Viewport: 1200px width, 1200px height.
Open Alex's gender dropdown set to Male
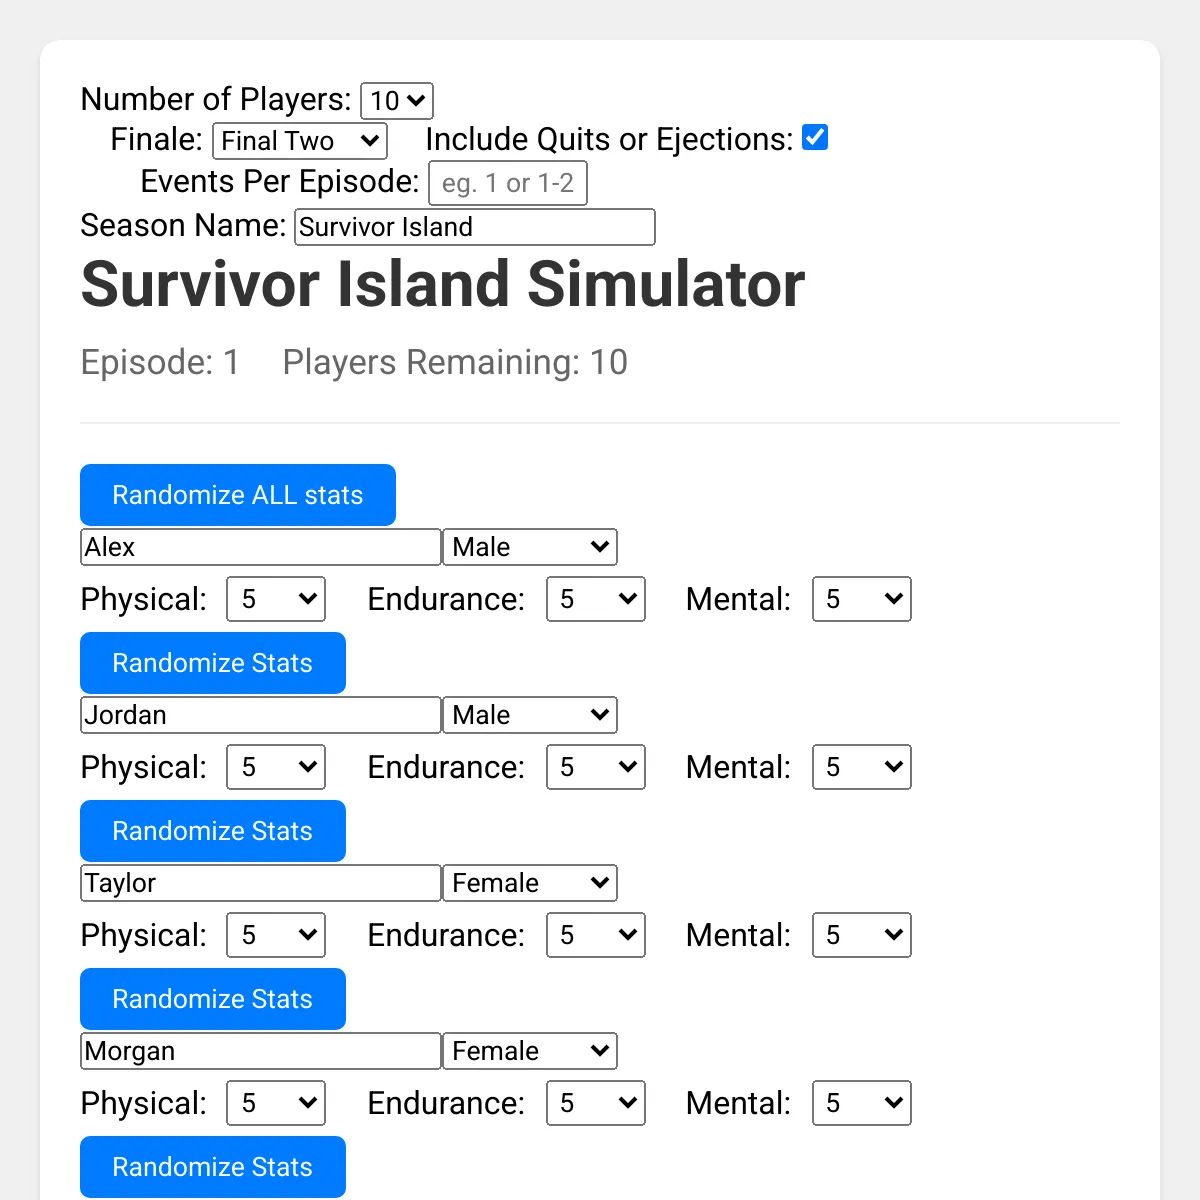click(530, 547)
